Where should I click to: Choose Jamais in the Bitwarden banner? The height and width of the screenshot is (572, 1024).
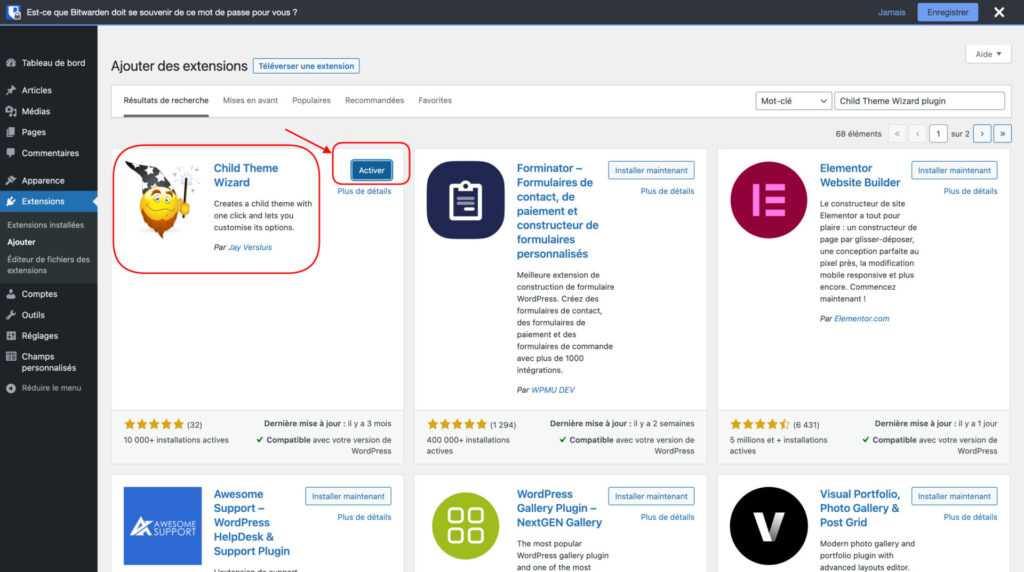tap(891, 12)
